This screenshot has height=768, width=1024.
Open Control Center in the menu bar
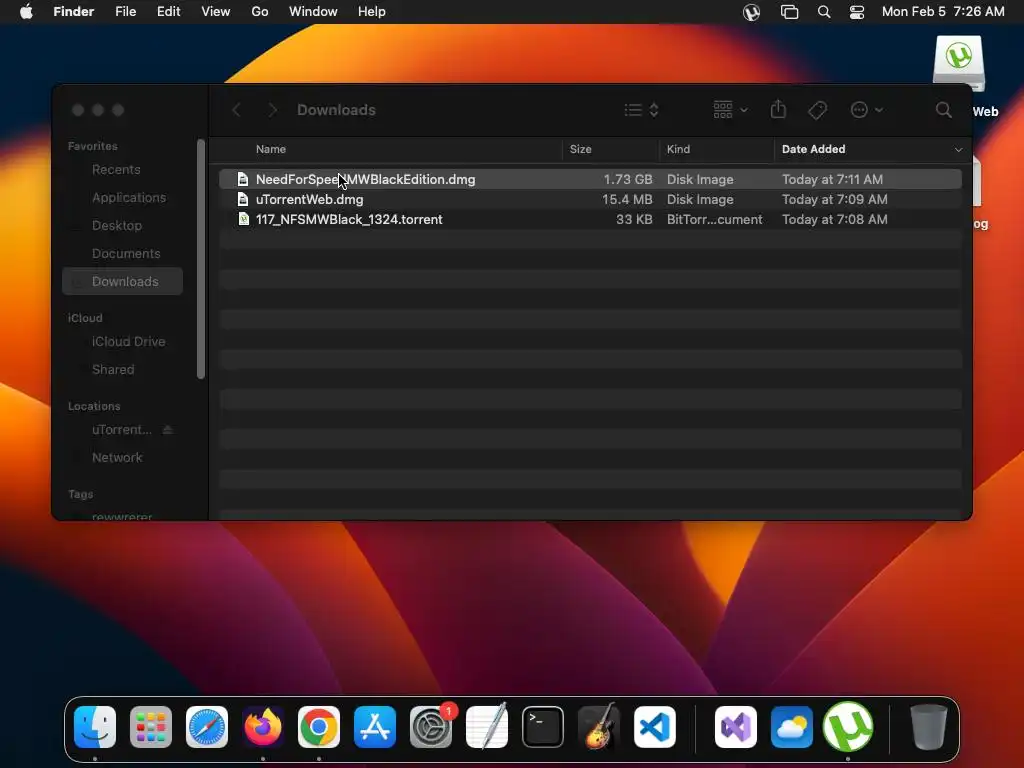click(x=857, y=12)
